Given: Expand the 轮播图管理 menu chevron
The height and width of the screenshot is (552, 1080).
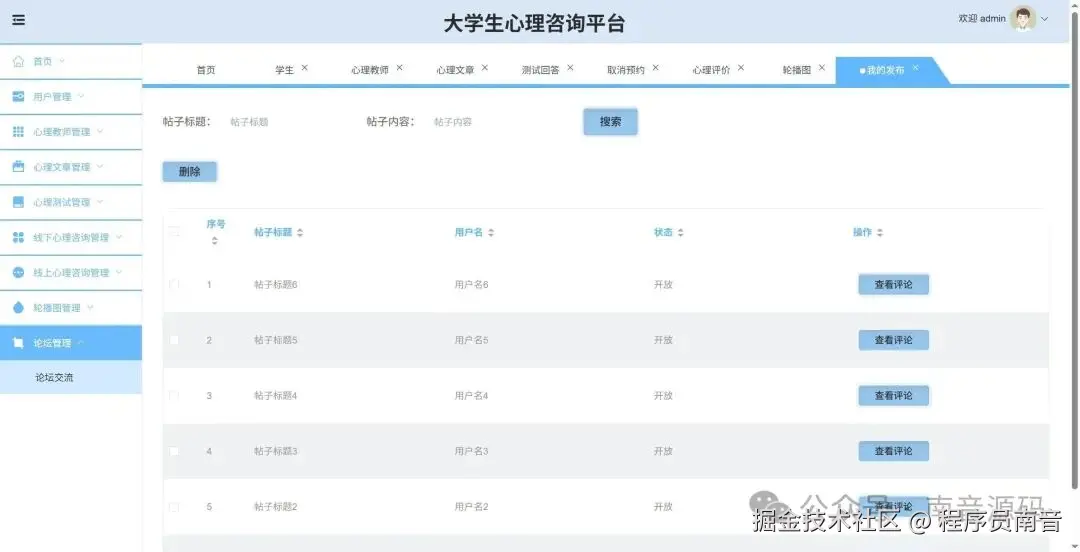Looking at the screenshot, I should [90, 307].
